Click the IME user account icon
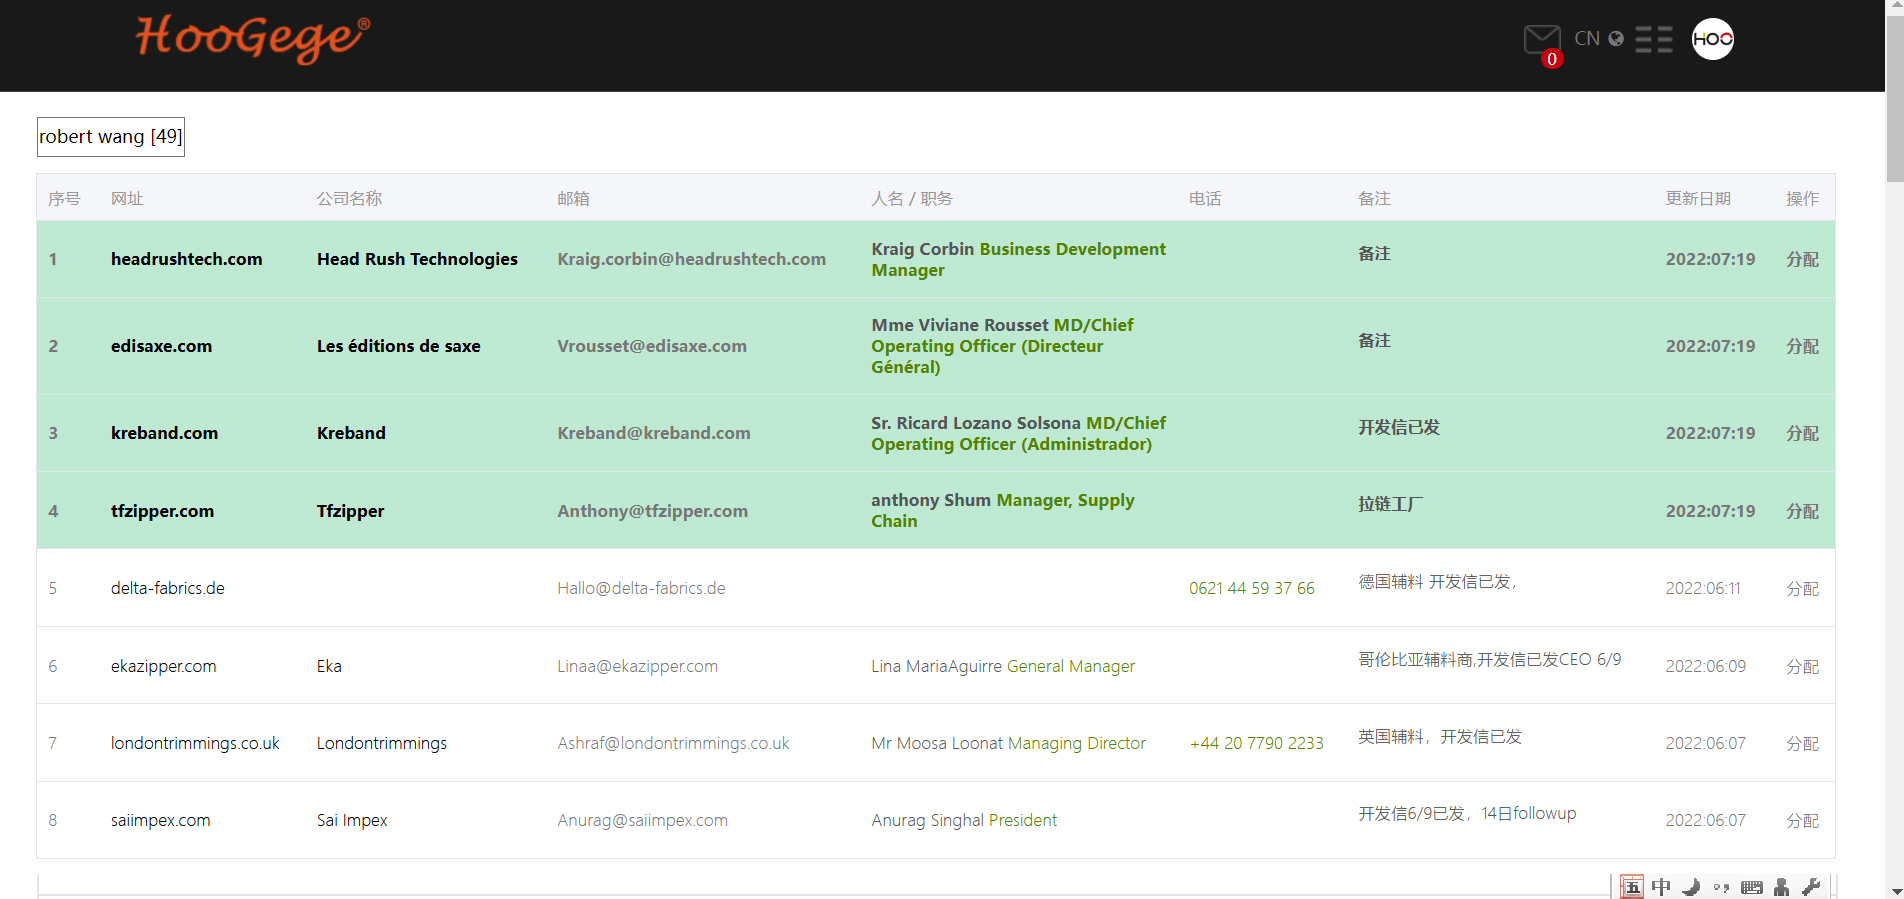The width and height of the screenshot is (1904, 899). [1781, 887]
